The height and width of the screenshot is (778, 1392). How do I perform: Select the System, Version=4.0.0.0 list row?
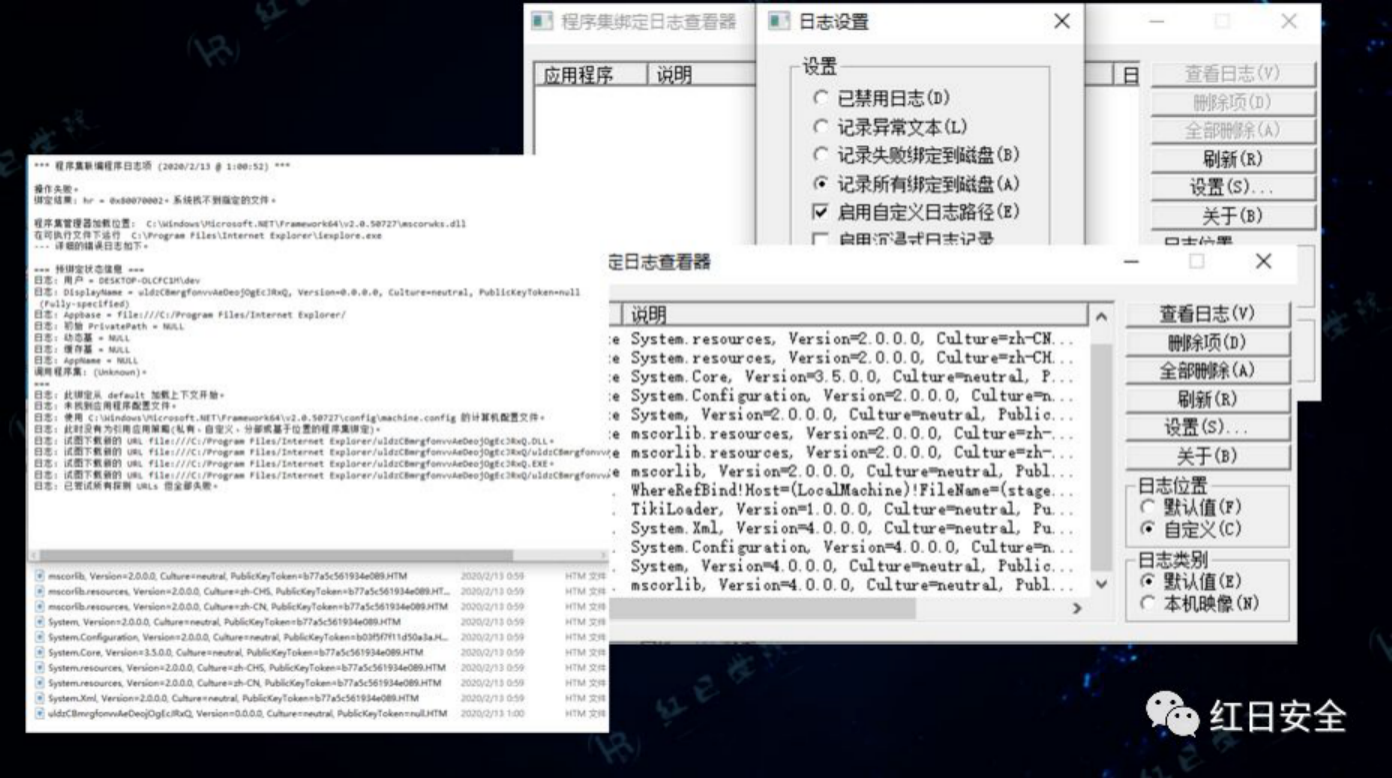tap(850, 566)
